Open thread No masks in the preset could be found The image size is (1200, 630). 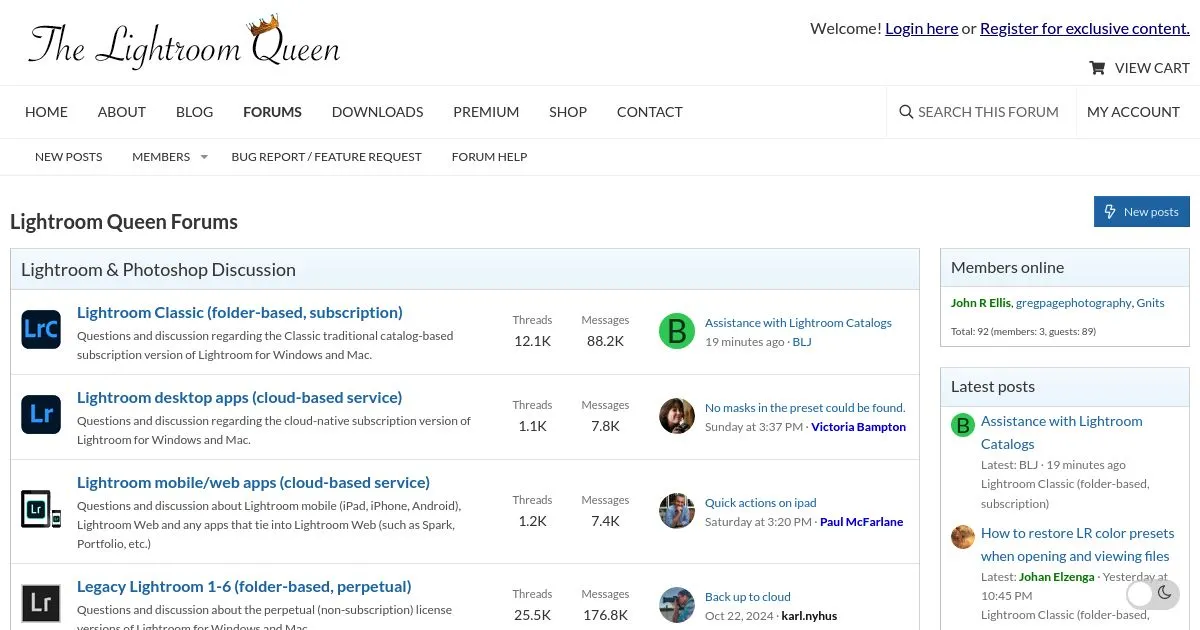pos(805,408)
